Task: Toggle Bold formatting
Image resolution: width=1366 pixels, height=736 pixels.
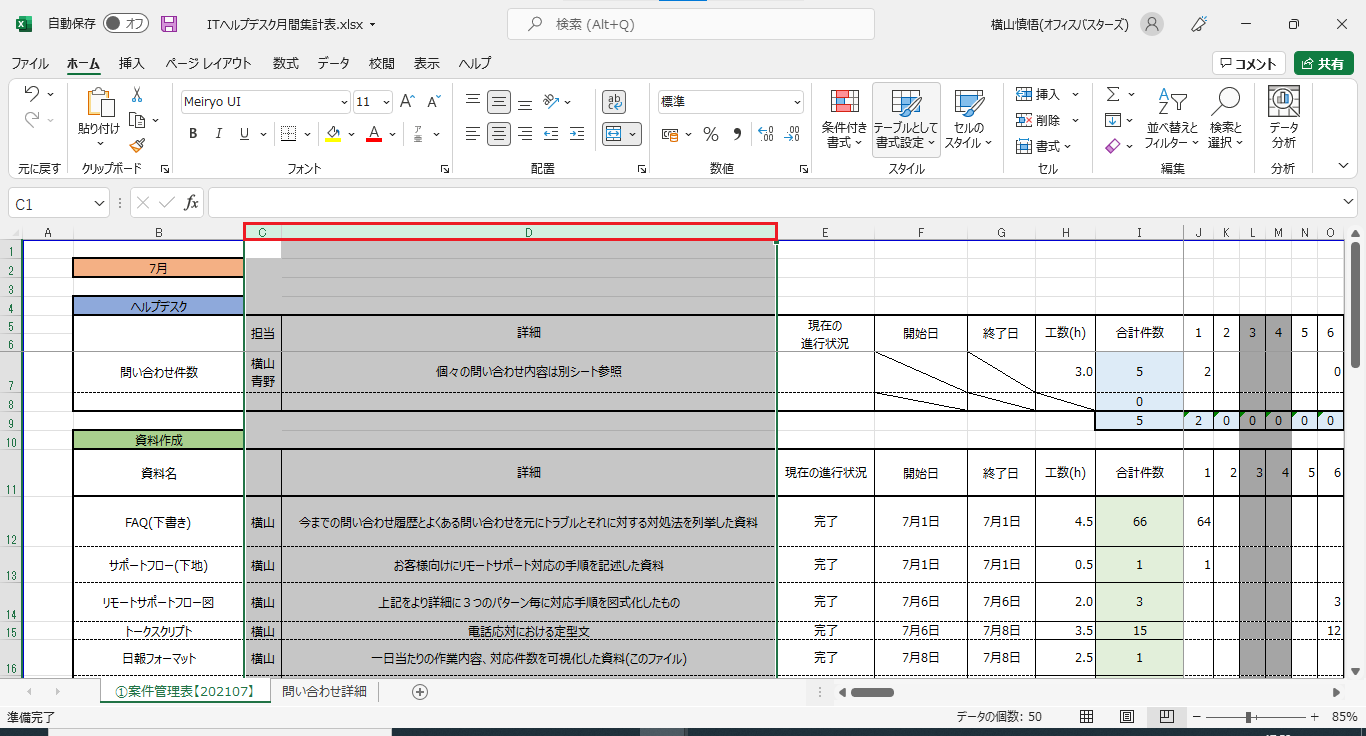Action: 192,134
